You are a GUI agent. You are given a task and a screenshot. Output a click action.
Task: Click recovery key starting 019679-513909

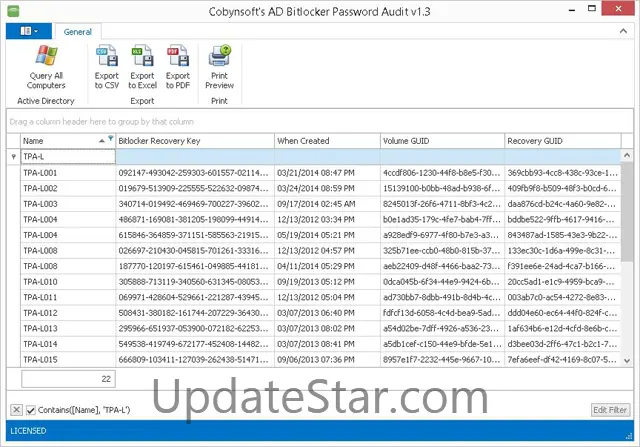coord(193,188)
